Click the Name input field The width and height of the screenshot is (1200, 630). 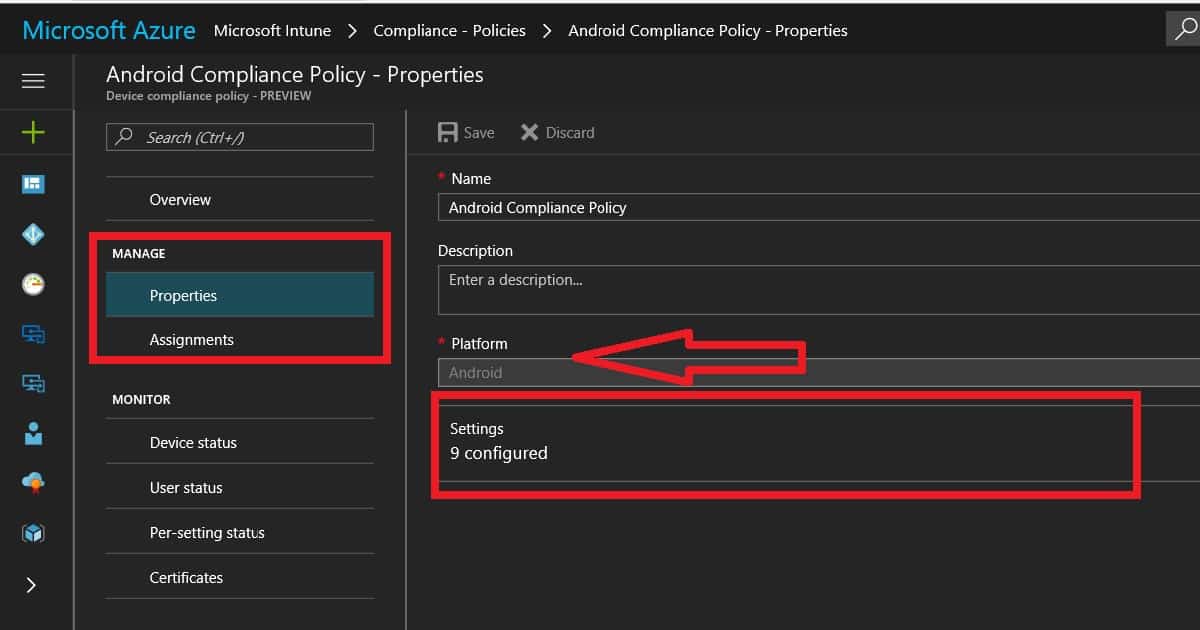pos(819,207)
